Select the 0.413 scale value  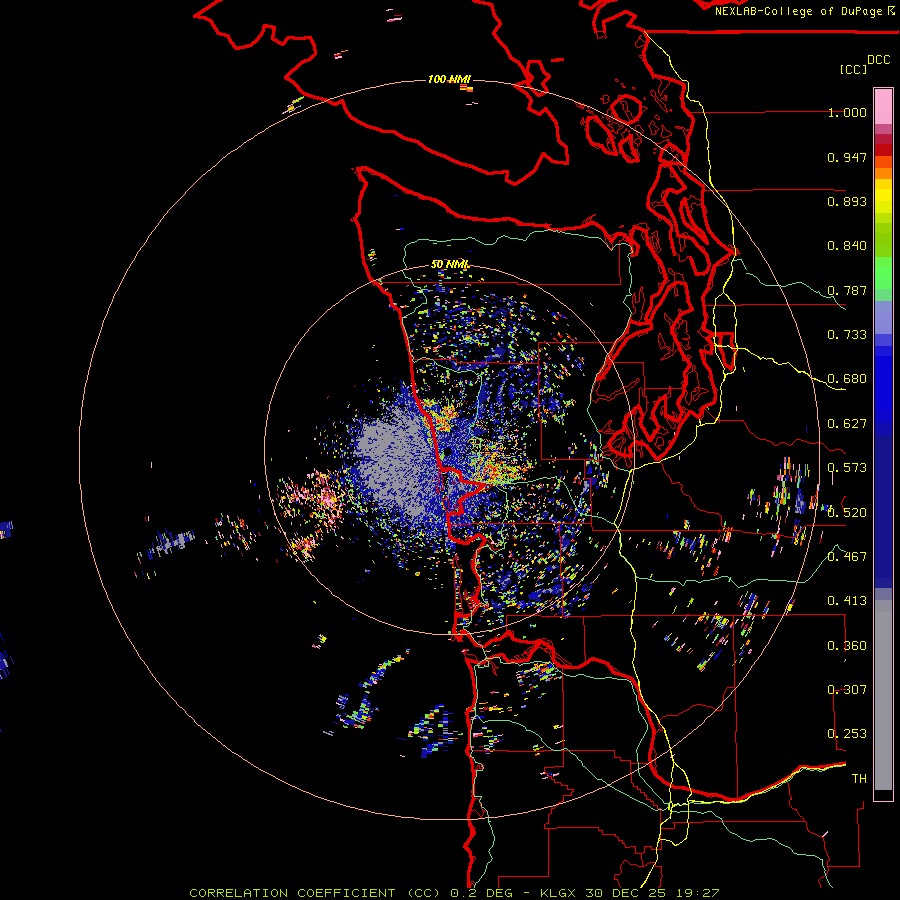pos(847,601)
